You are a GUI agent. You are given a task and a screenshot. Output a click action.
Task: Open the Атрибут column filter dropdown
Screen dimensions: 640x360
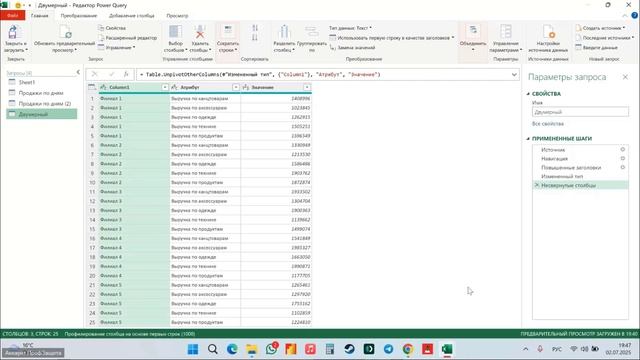click(236, 87)
